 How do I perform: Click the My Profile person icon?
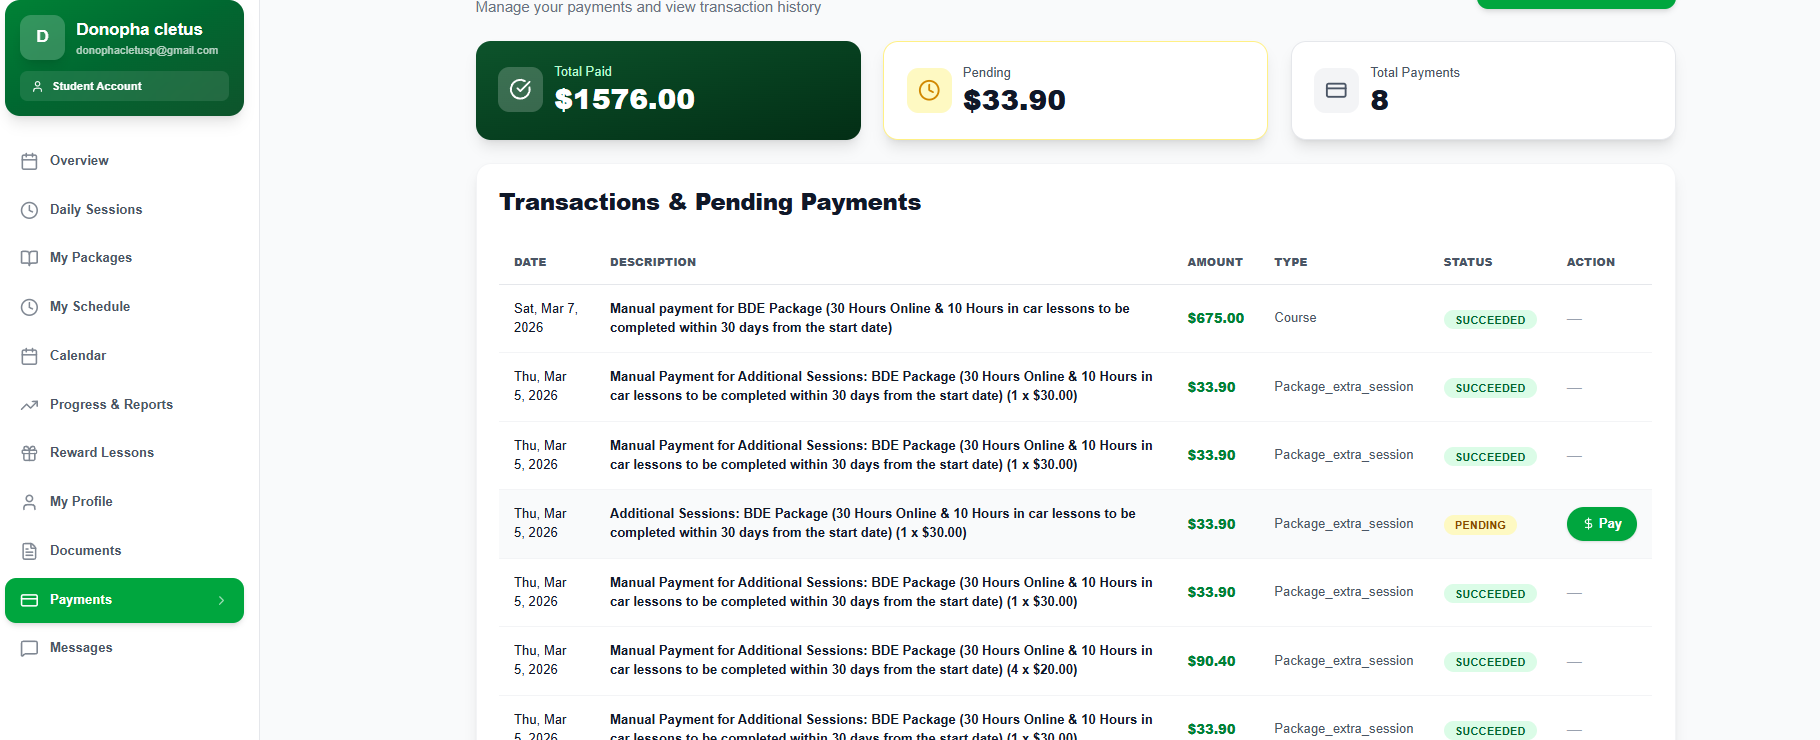[29, 502]
